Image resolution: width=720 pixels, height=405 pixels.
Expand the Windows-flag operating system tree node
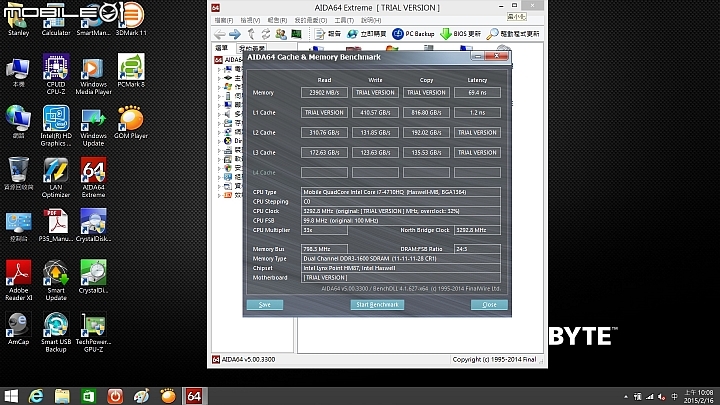point(219,87)
